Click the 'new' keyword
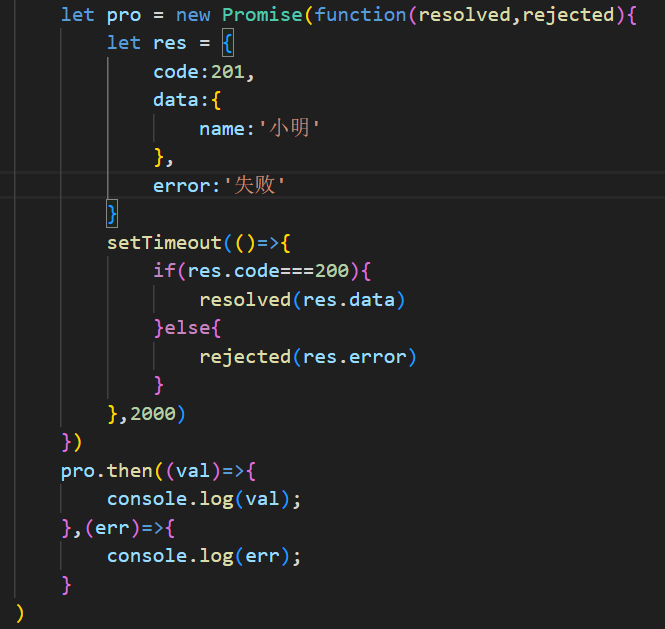The image size is (665, 629). (x=193, y=15)
